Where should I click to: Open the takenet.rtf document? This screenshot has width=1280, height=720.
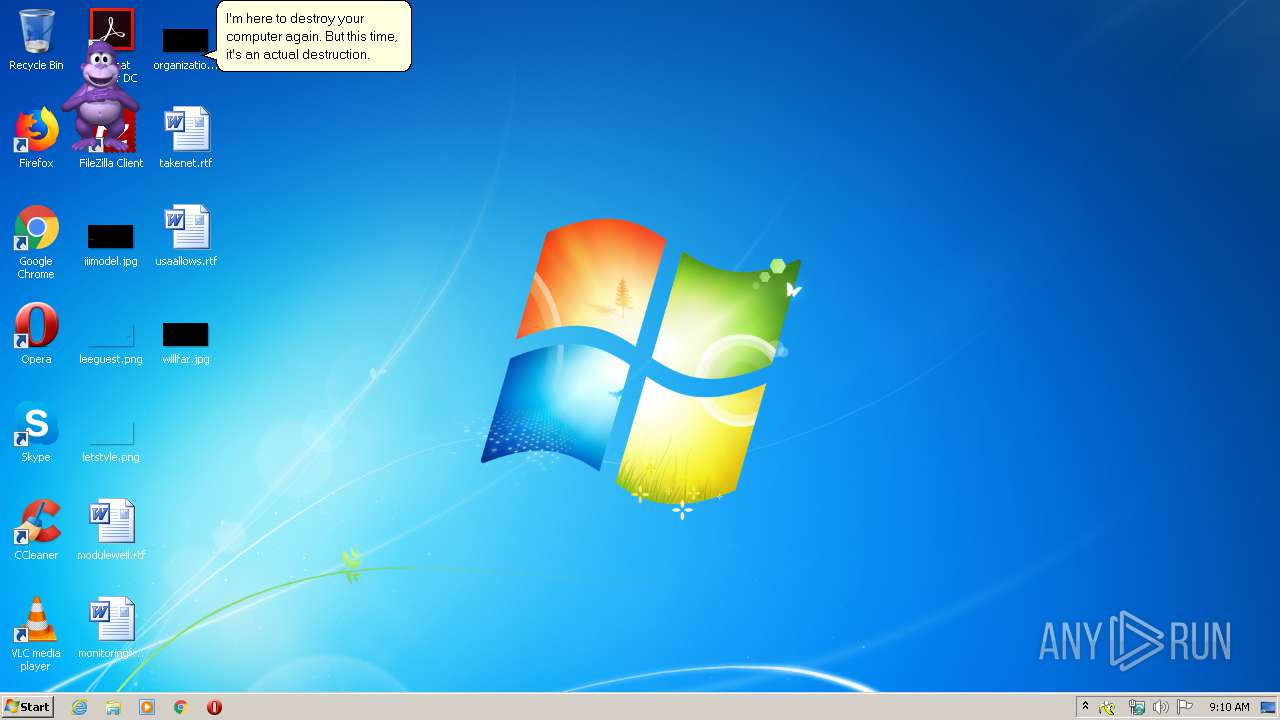pos(186,138)
